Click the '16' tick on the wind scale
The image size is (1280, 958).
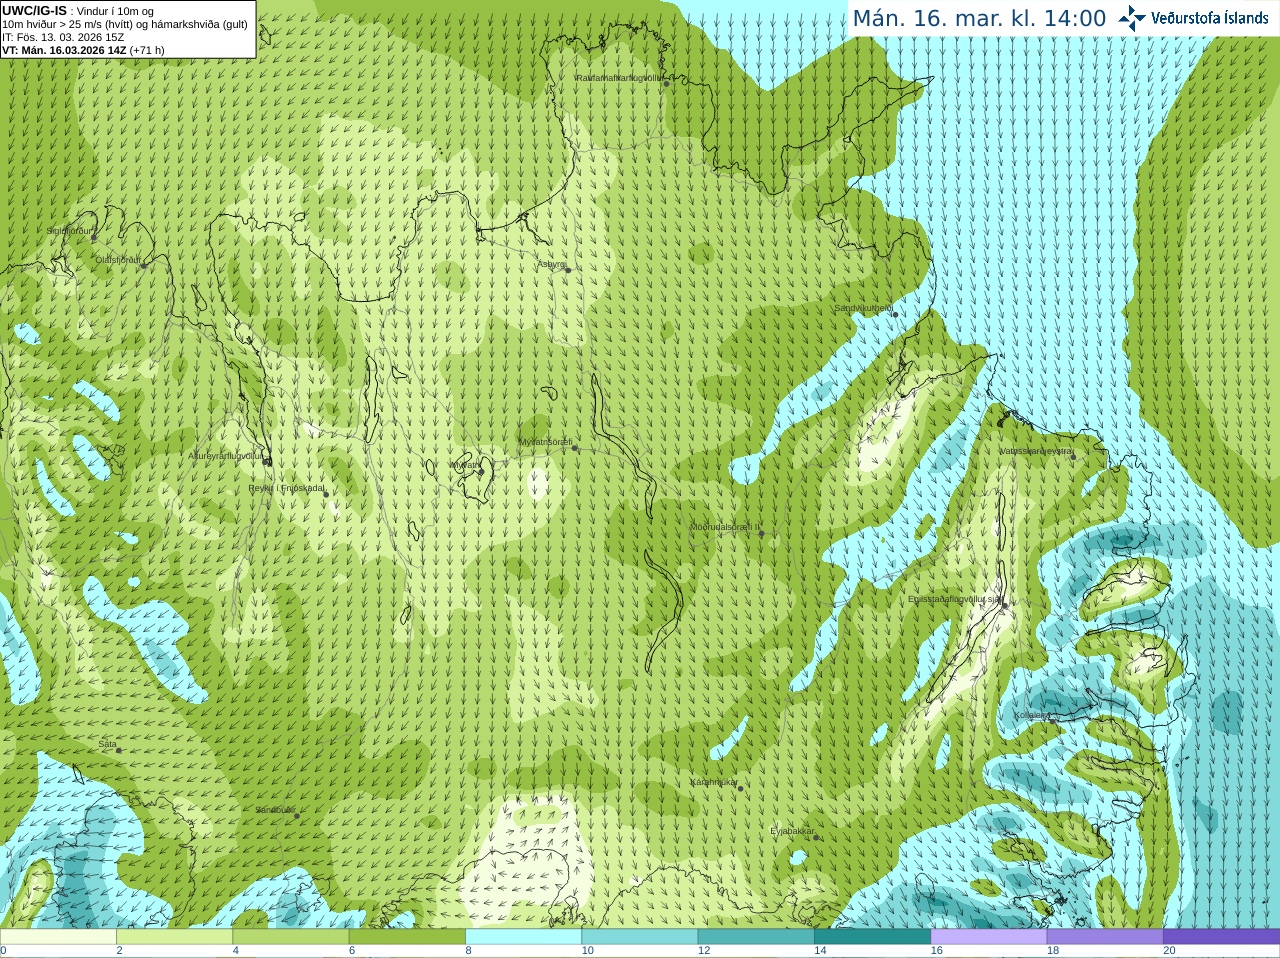[937, 951]
